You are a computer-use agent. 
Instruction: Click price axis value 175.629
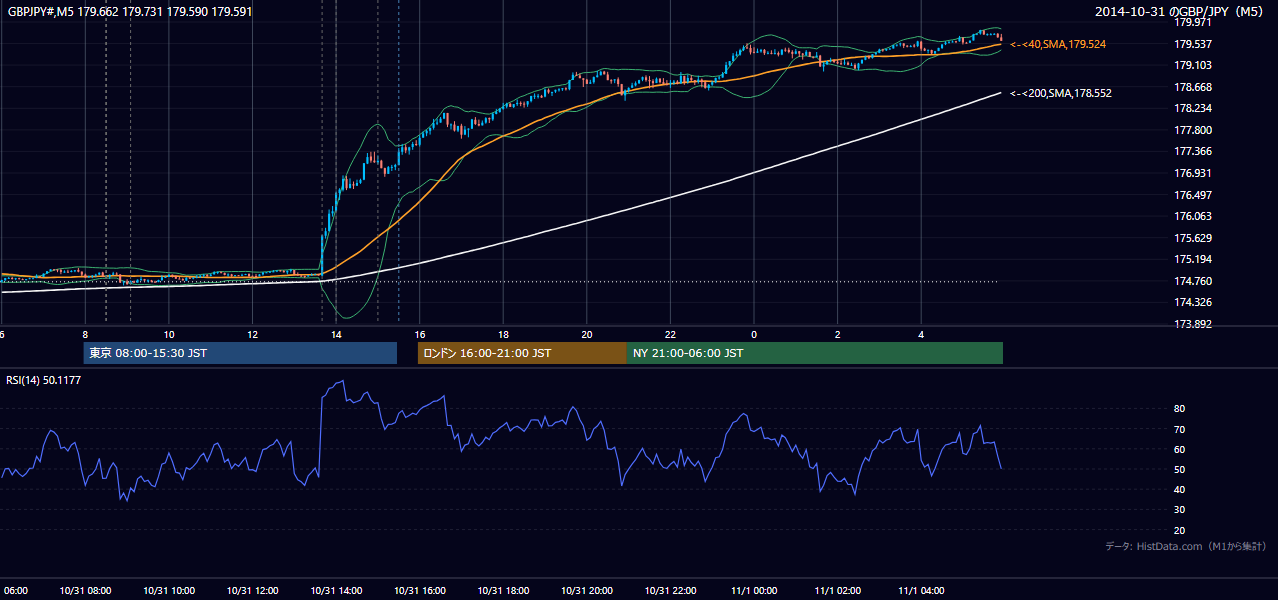pos(1194,238)
